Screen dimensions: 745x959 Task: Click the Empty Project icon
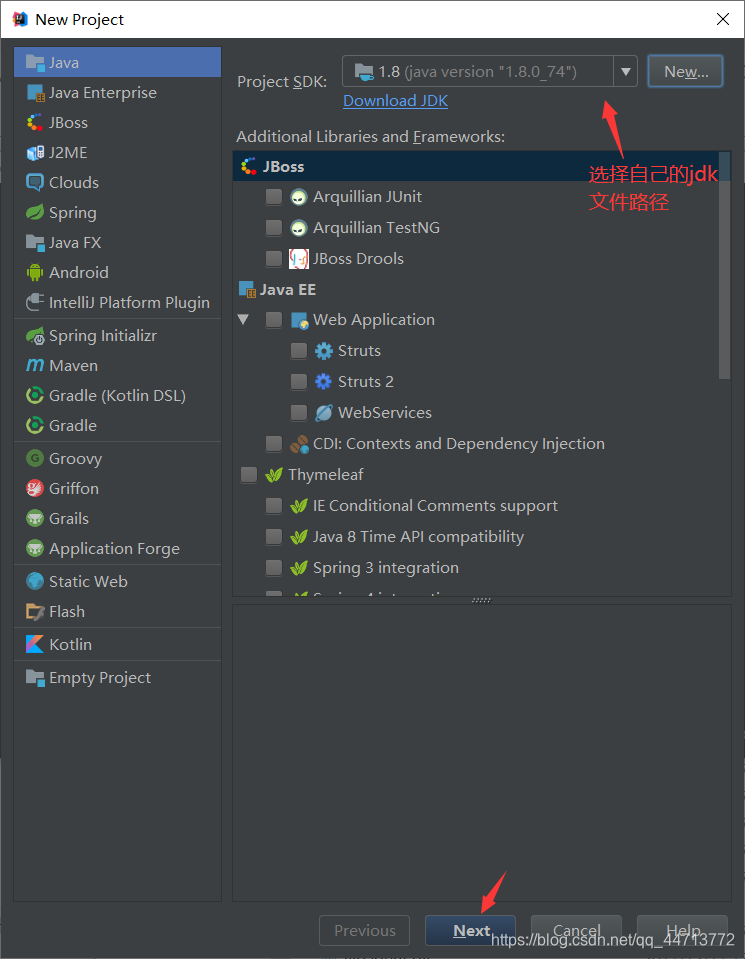[35, 677]
